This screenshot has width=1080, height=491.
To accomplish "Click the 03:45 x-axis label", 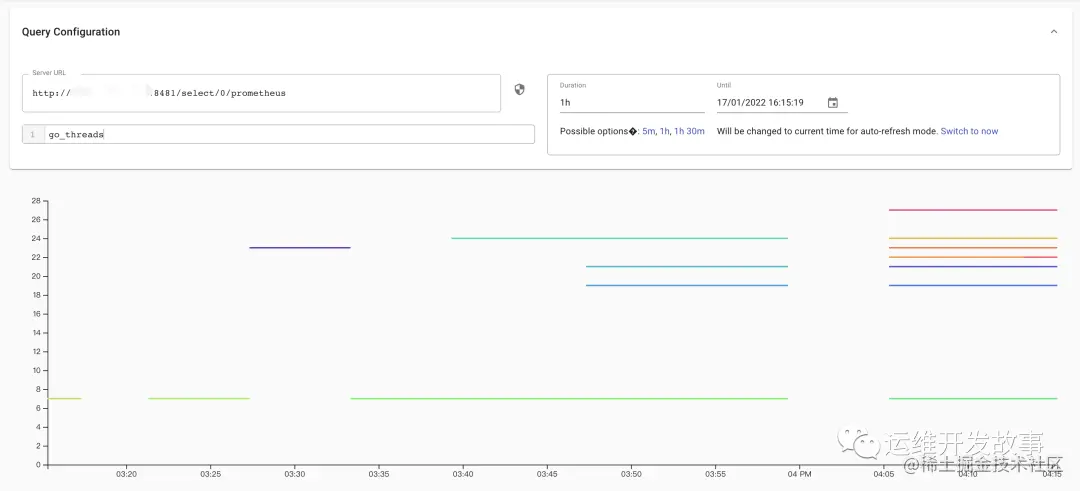I will 547,474.
